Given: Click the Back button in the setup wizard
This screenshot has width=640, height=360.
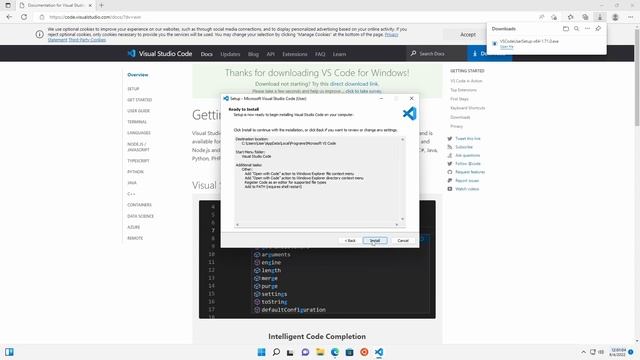Looking at the screenshot, I should (x=350, y=240).
